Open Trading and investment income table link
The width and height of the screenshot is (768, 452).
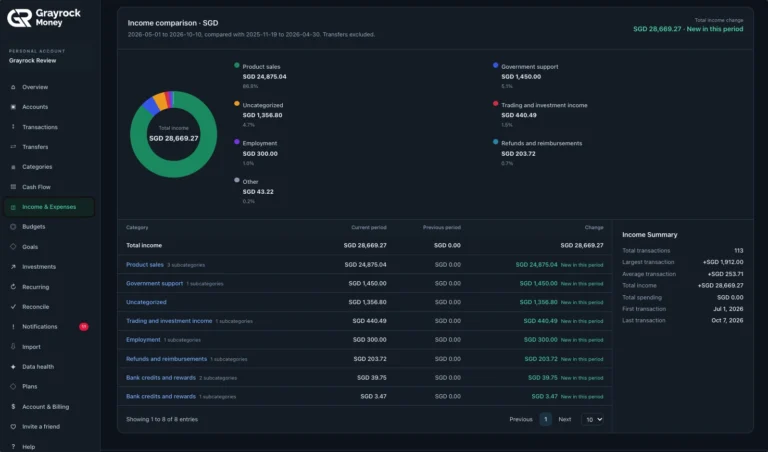click(169, 321)
